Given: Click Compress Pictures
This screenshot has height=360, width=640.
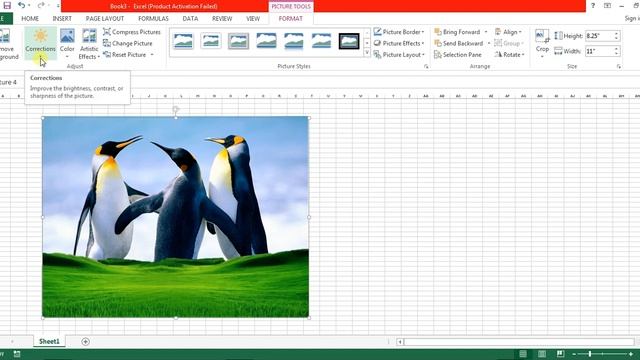Looking at the screenshot, I should click(132, 32).
